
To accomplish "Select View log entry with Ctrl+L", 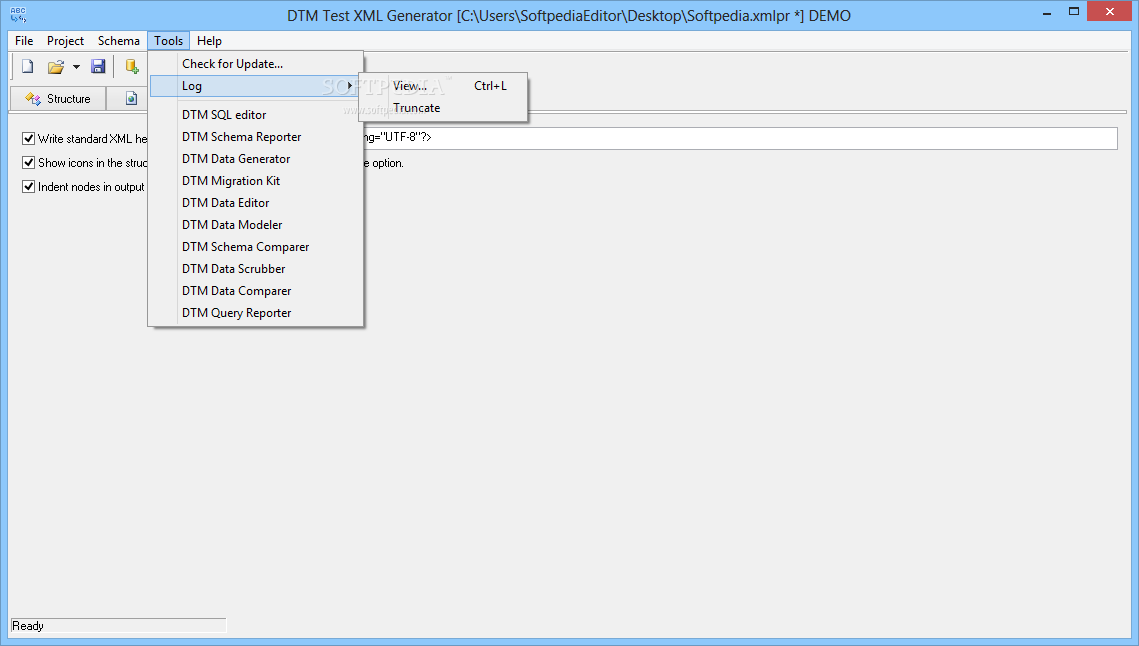I will pos(443,86).
